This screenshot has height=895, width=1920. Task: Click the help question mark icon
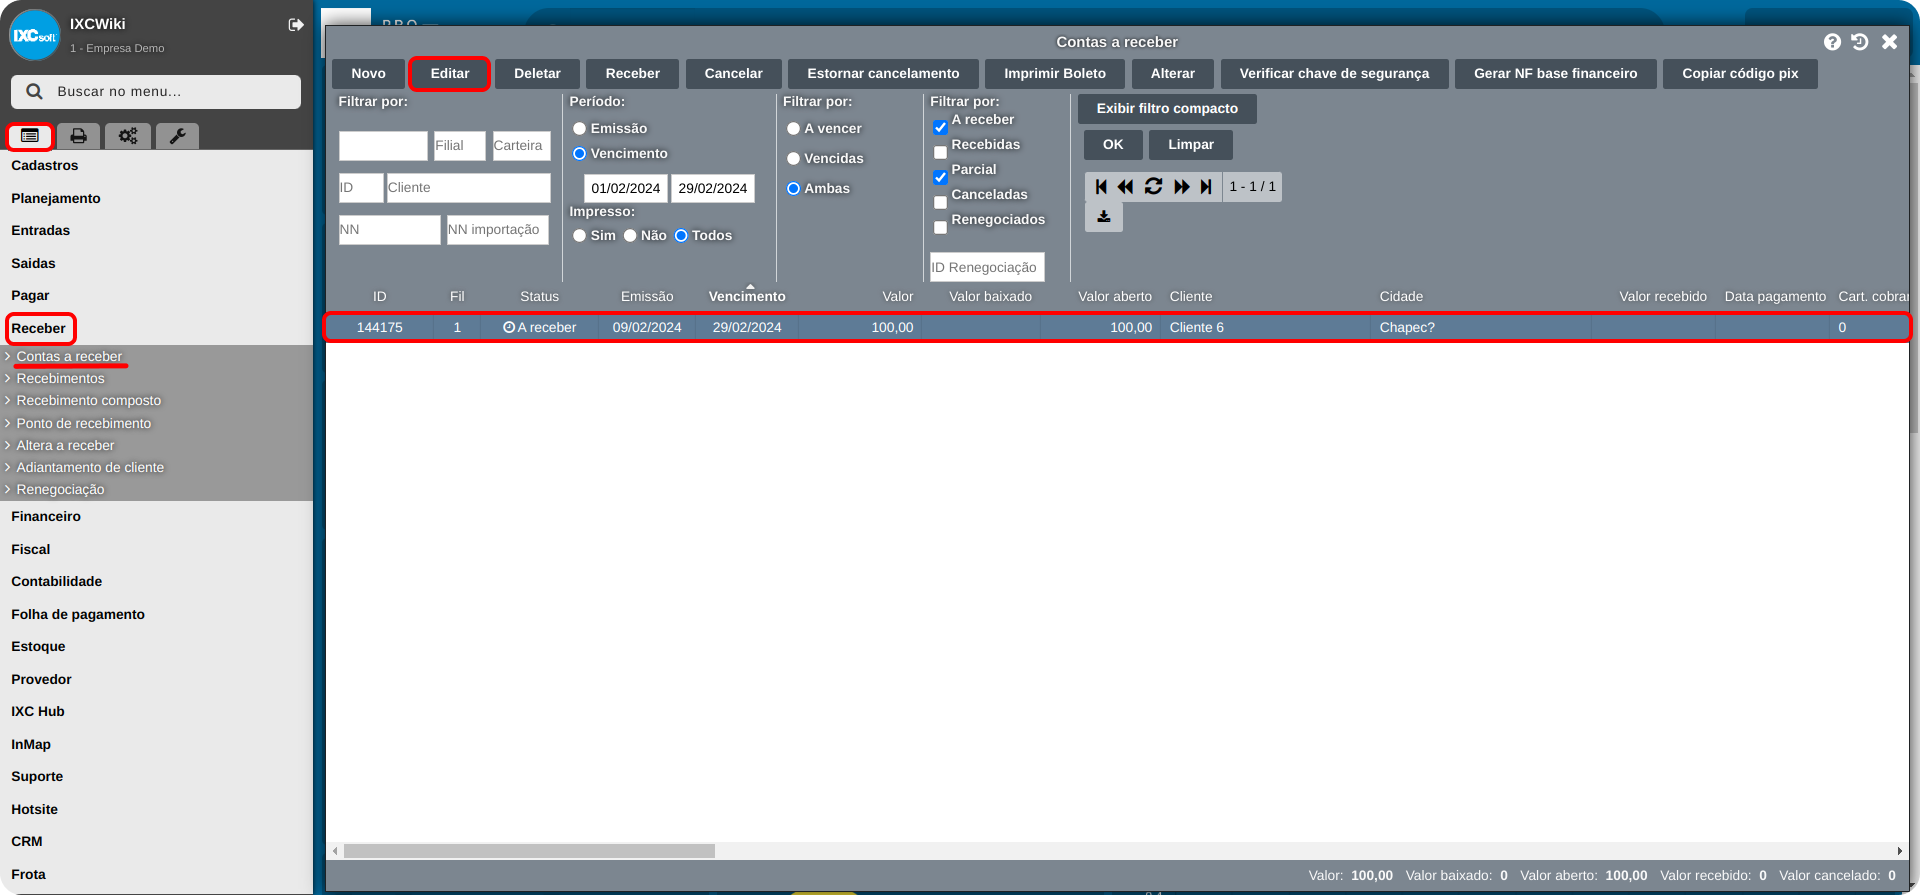(x=1832, y=42)
